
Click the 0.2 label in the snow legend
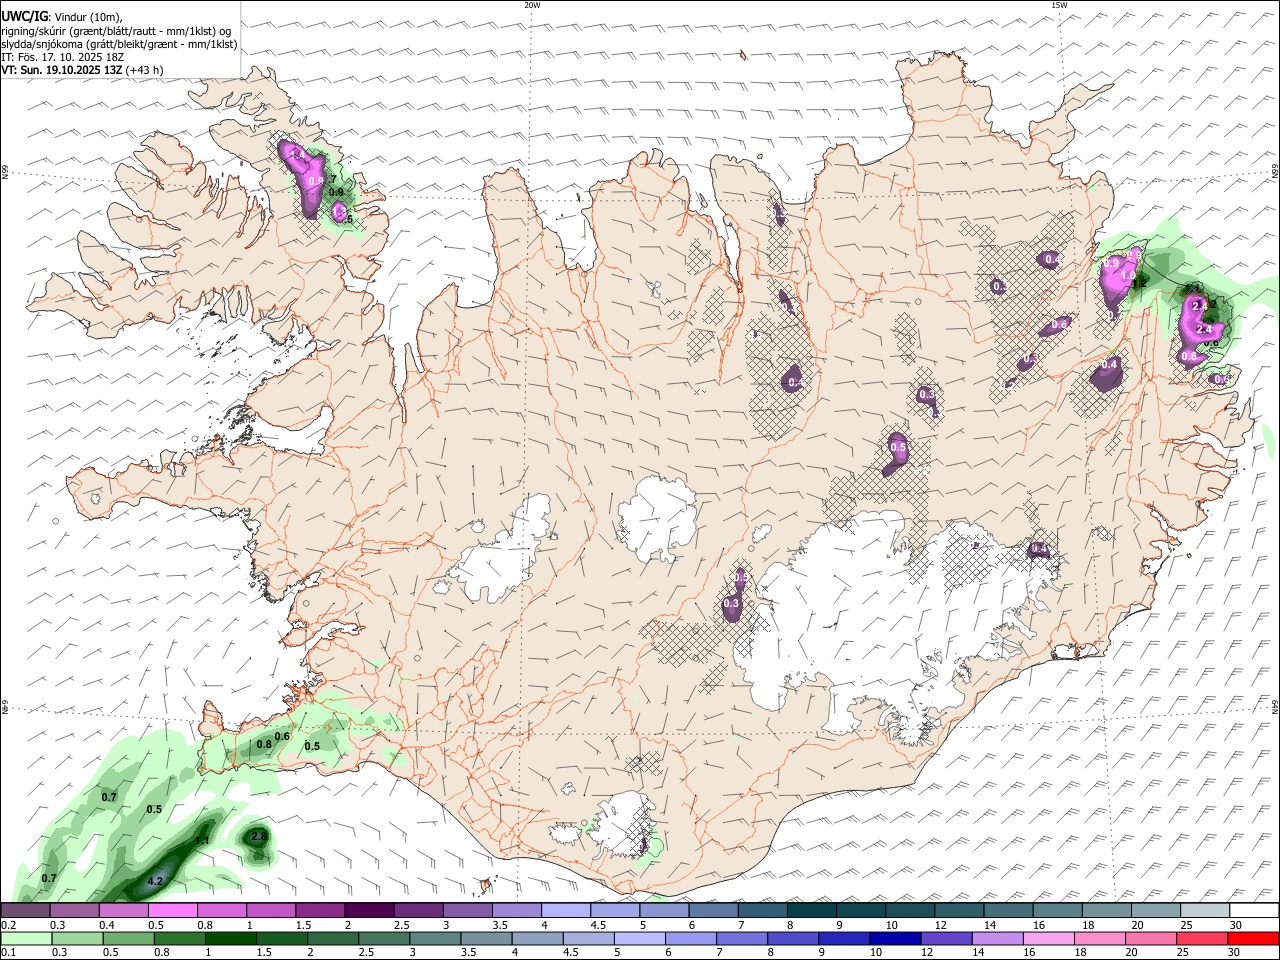8,925
